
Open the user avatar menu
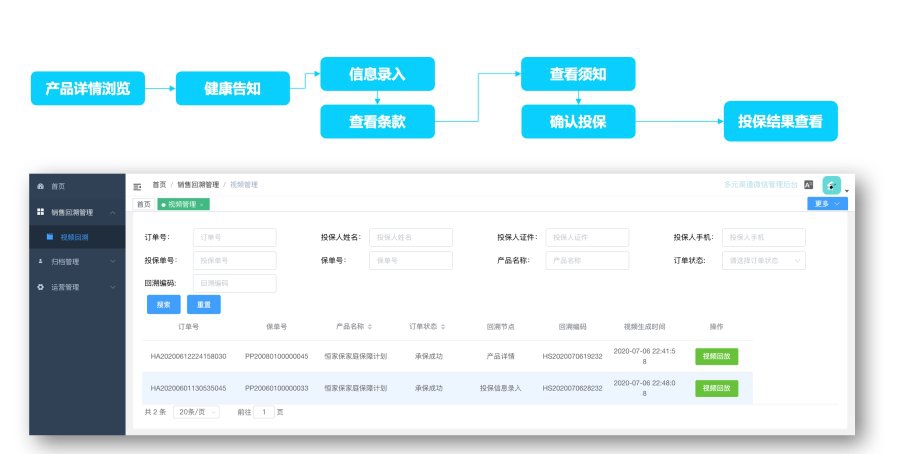pyautogui.click(x=832, y=185)
